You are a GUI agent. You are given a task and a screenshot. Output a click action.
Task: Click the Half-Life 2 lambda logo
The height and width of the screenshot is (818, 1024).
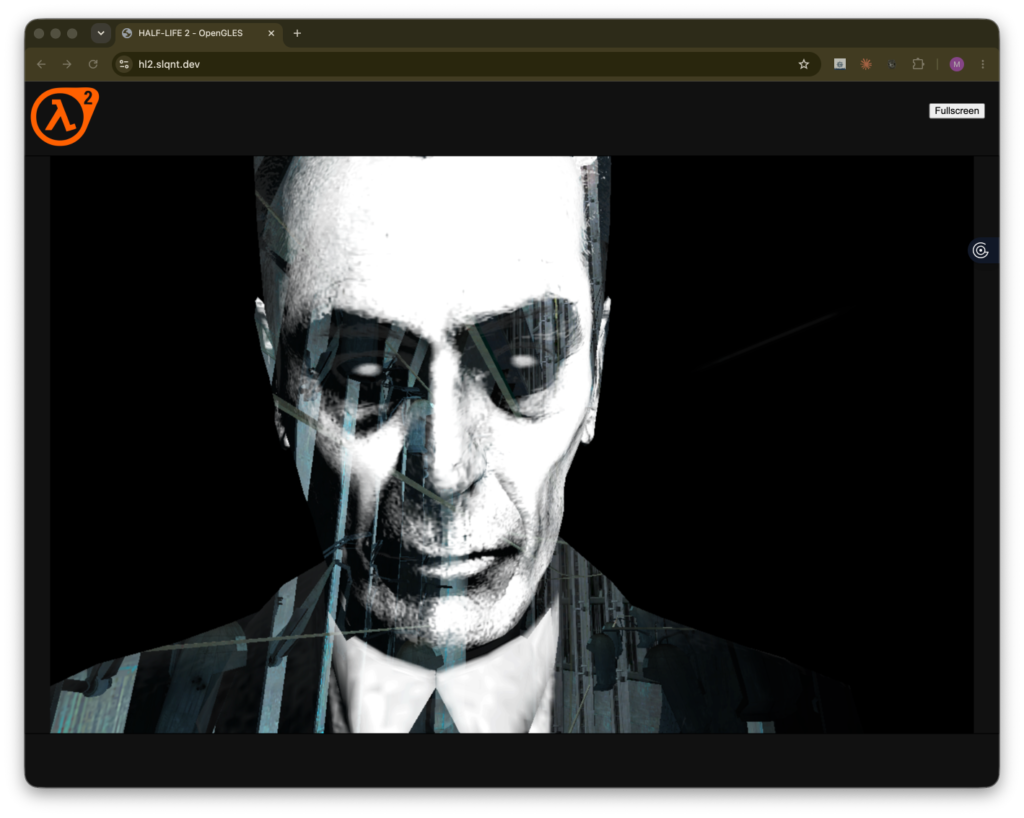click(64, 116)
